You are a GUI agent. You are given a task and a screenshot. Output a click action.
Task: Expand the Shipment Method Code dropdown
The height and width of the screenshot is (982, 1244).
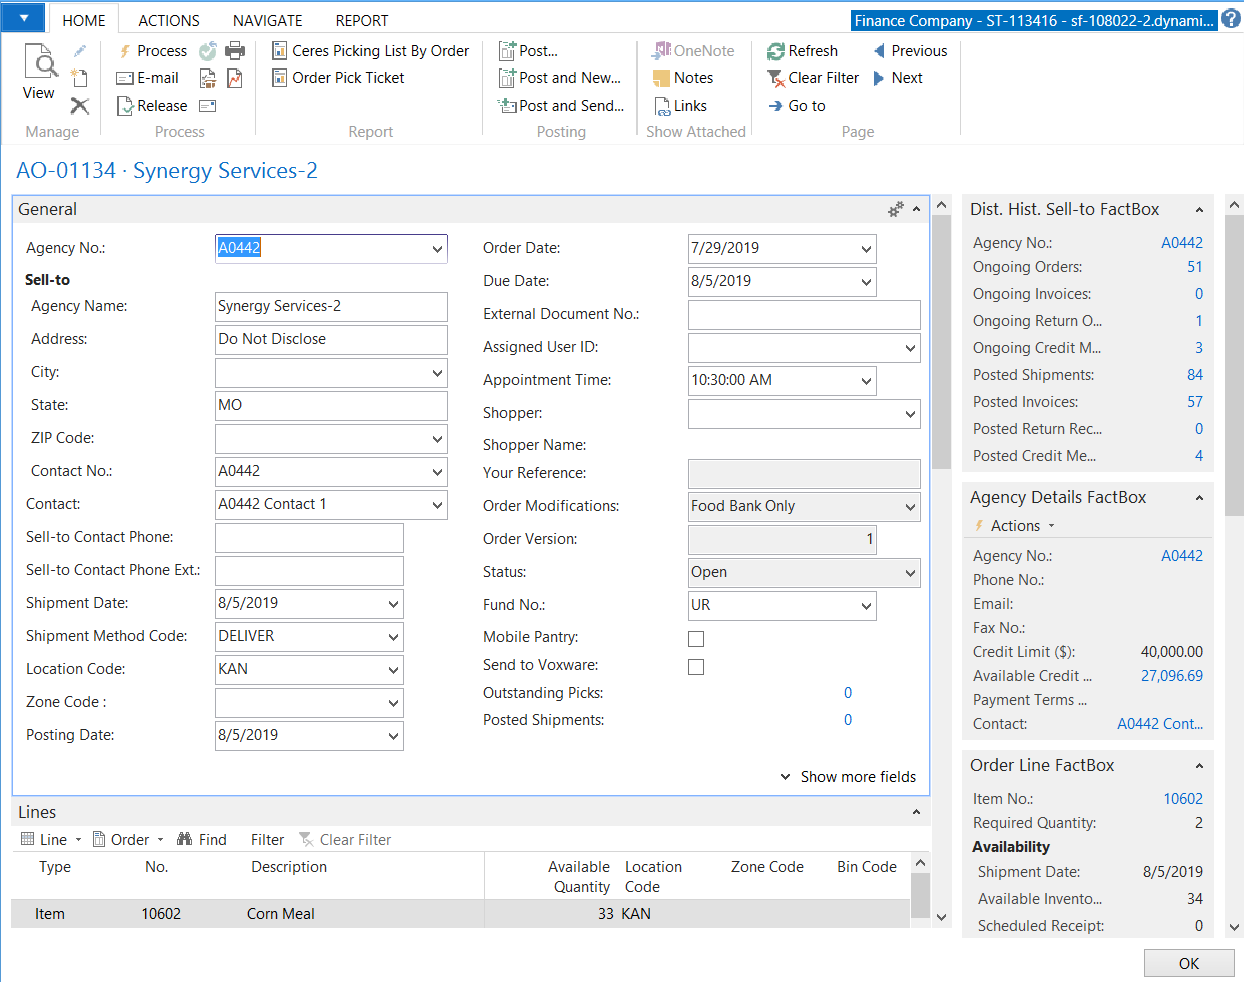pos(393,637)
